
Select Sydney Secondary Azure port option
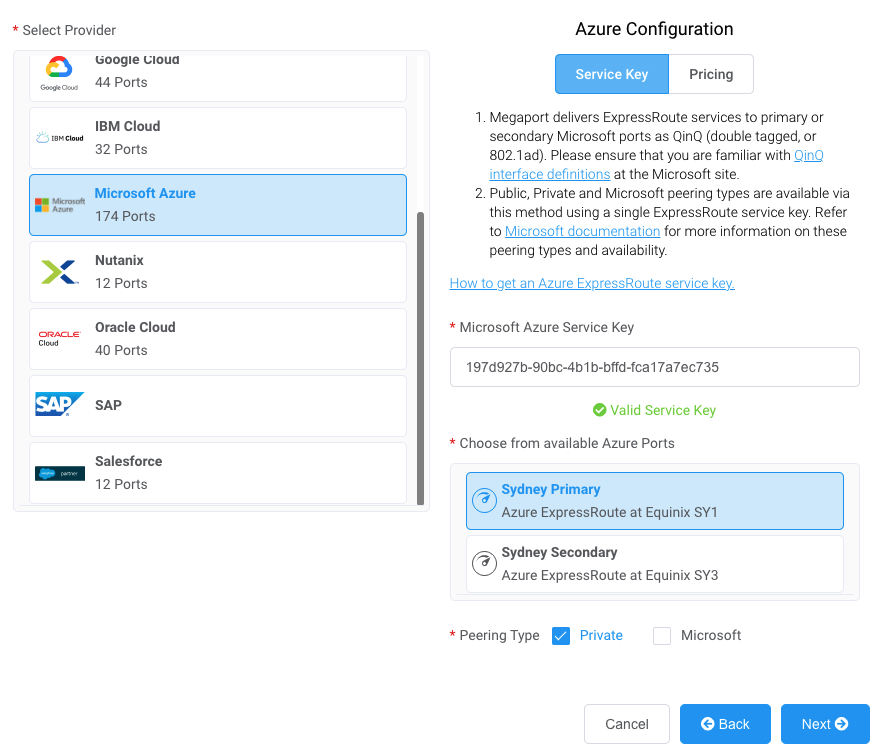pos(655,564)
